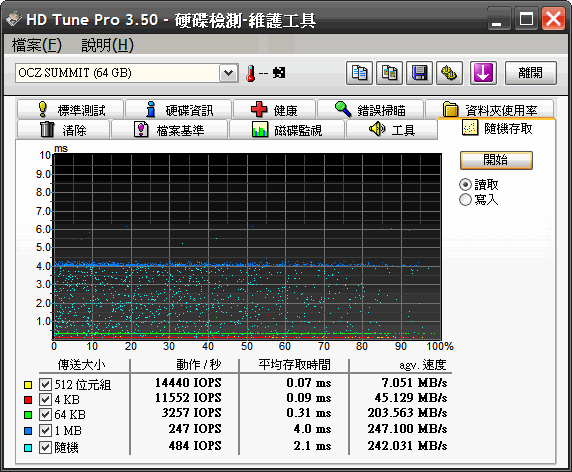Click the green 64 KB color swatch

[x=28, y=415]
